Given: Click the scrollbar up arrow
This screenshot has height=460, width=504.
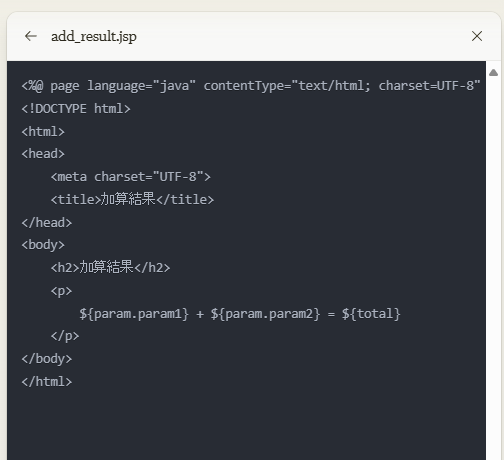Looking at the screenshot, I should point(493,73).
